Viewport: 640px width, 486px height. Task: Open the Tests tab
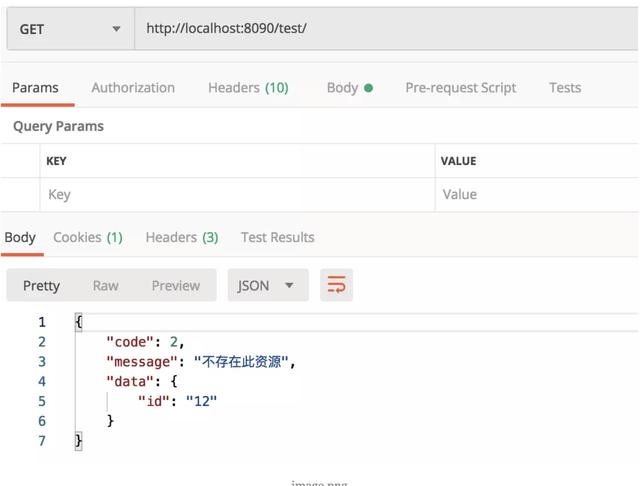pos(565,88)
